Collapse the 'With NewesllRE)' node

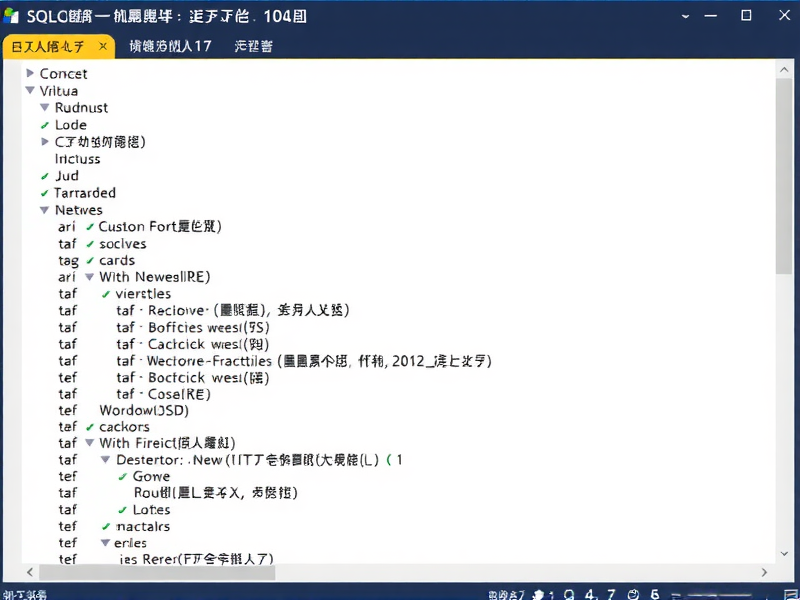point(89,277)
